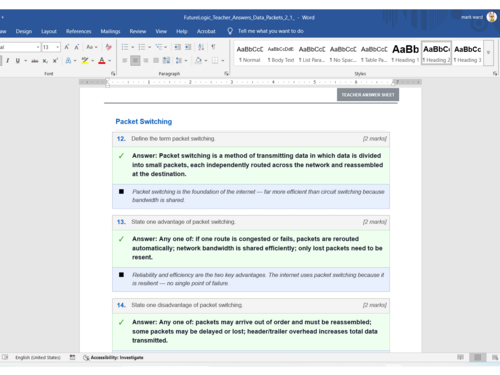Switch to the References tab
500x375 pixels.
point(78,31)
